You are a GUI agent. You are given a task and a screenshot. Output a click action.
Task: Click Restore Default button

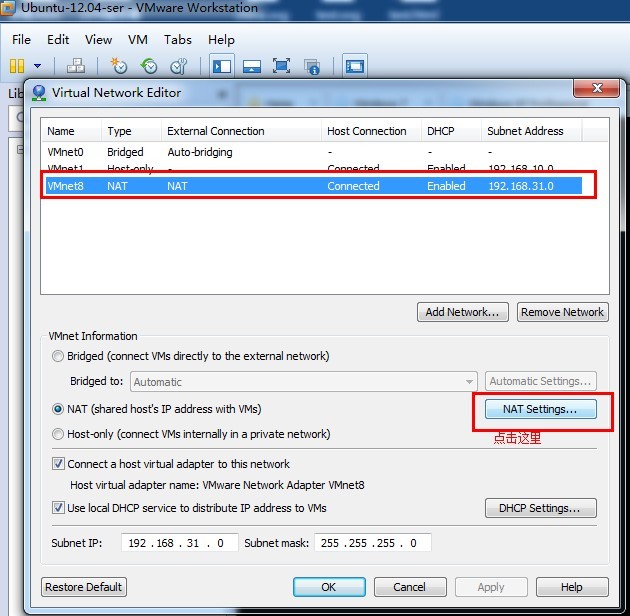pyautogui.click(x=84, y=587)
